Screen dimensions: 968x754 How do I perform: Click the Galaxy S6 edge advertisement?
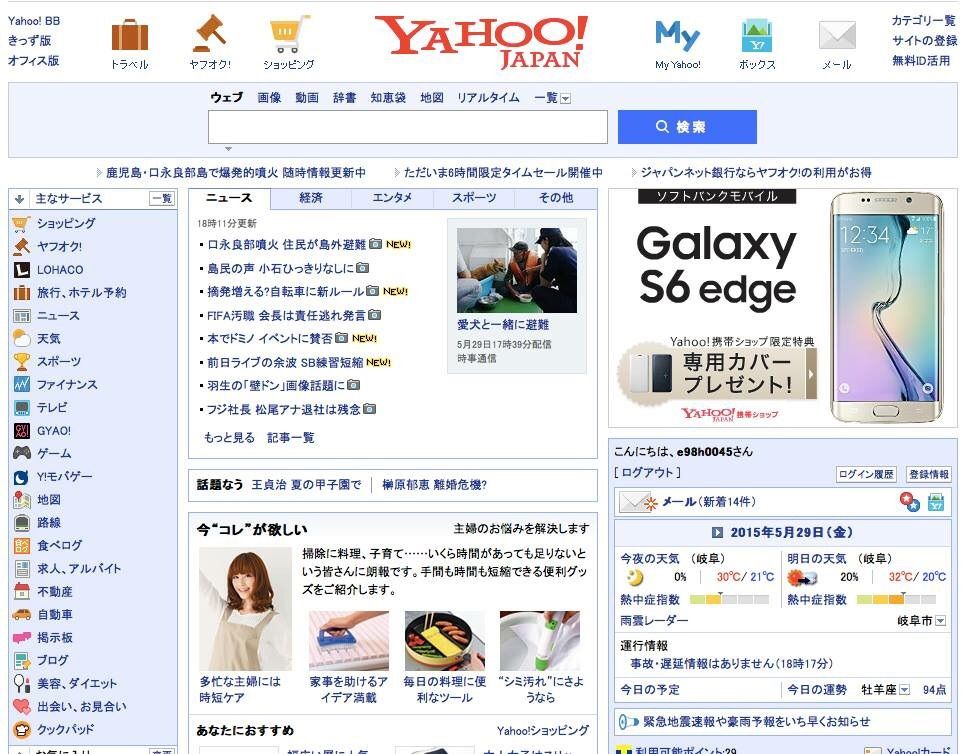[783, 308]
